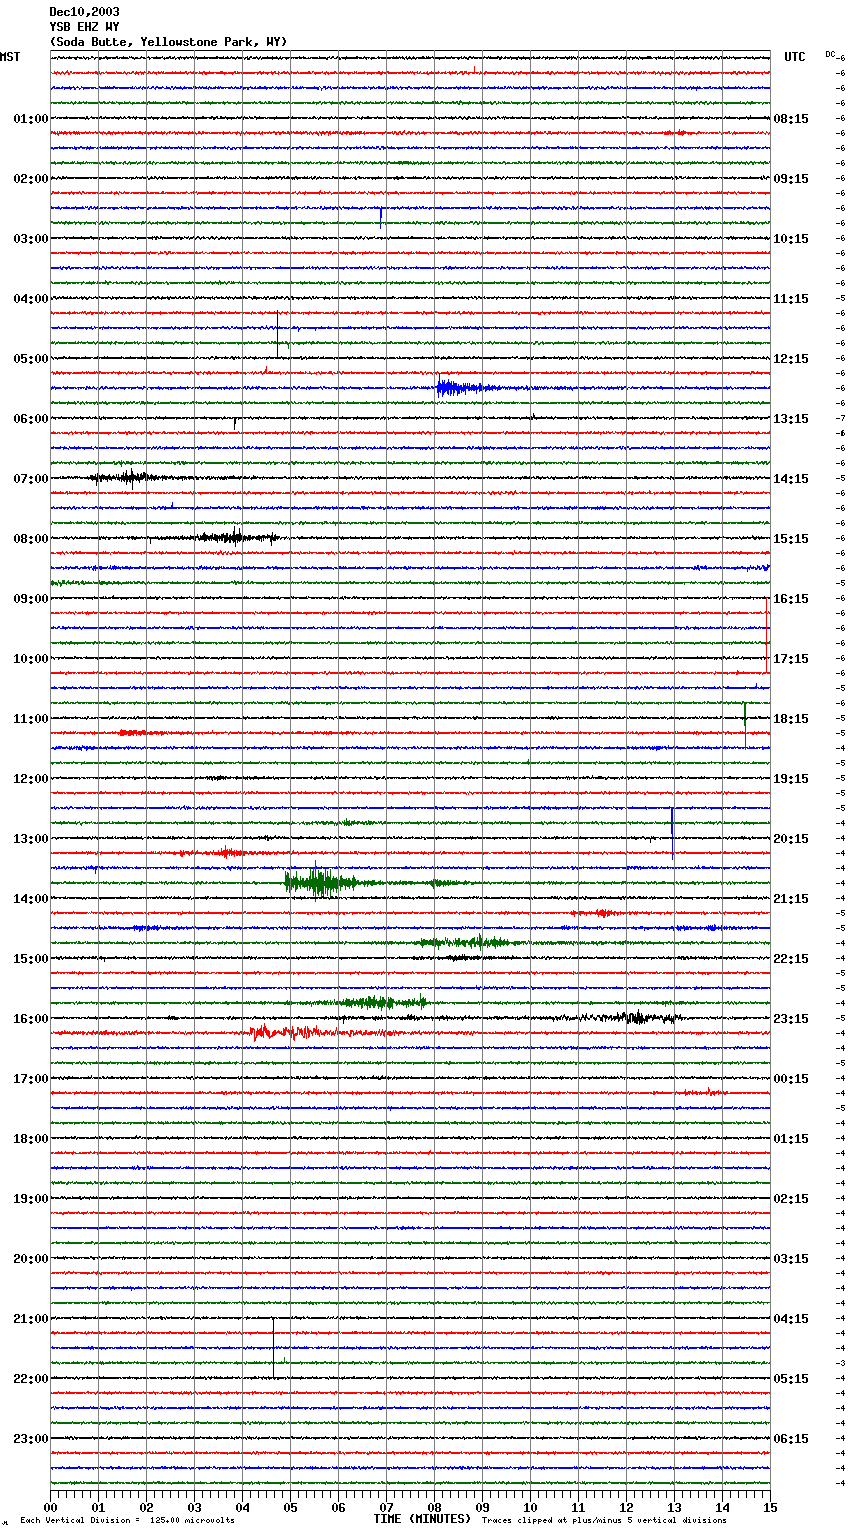The image size is (850, 1534).
Task: Click the 10:15 UTC time label
Action: tap(791, 239)
